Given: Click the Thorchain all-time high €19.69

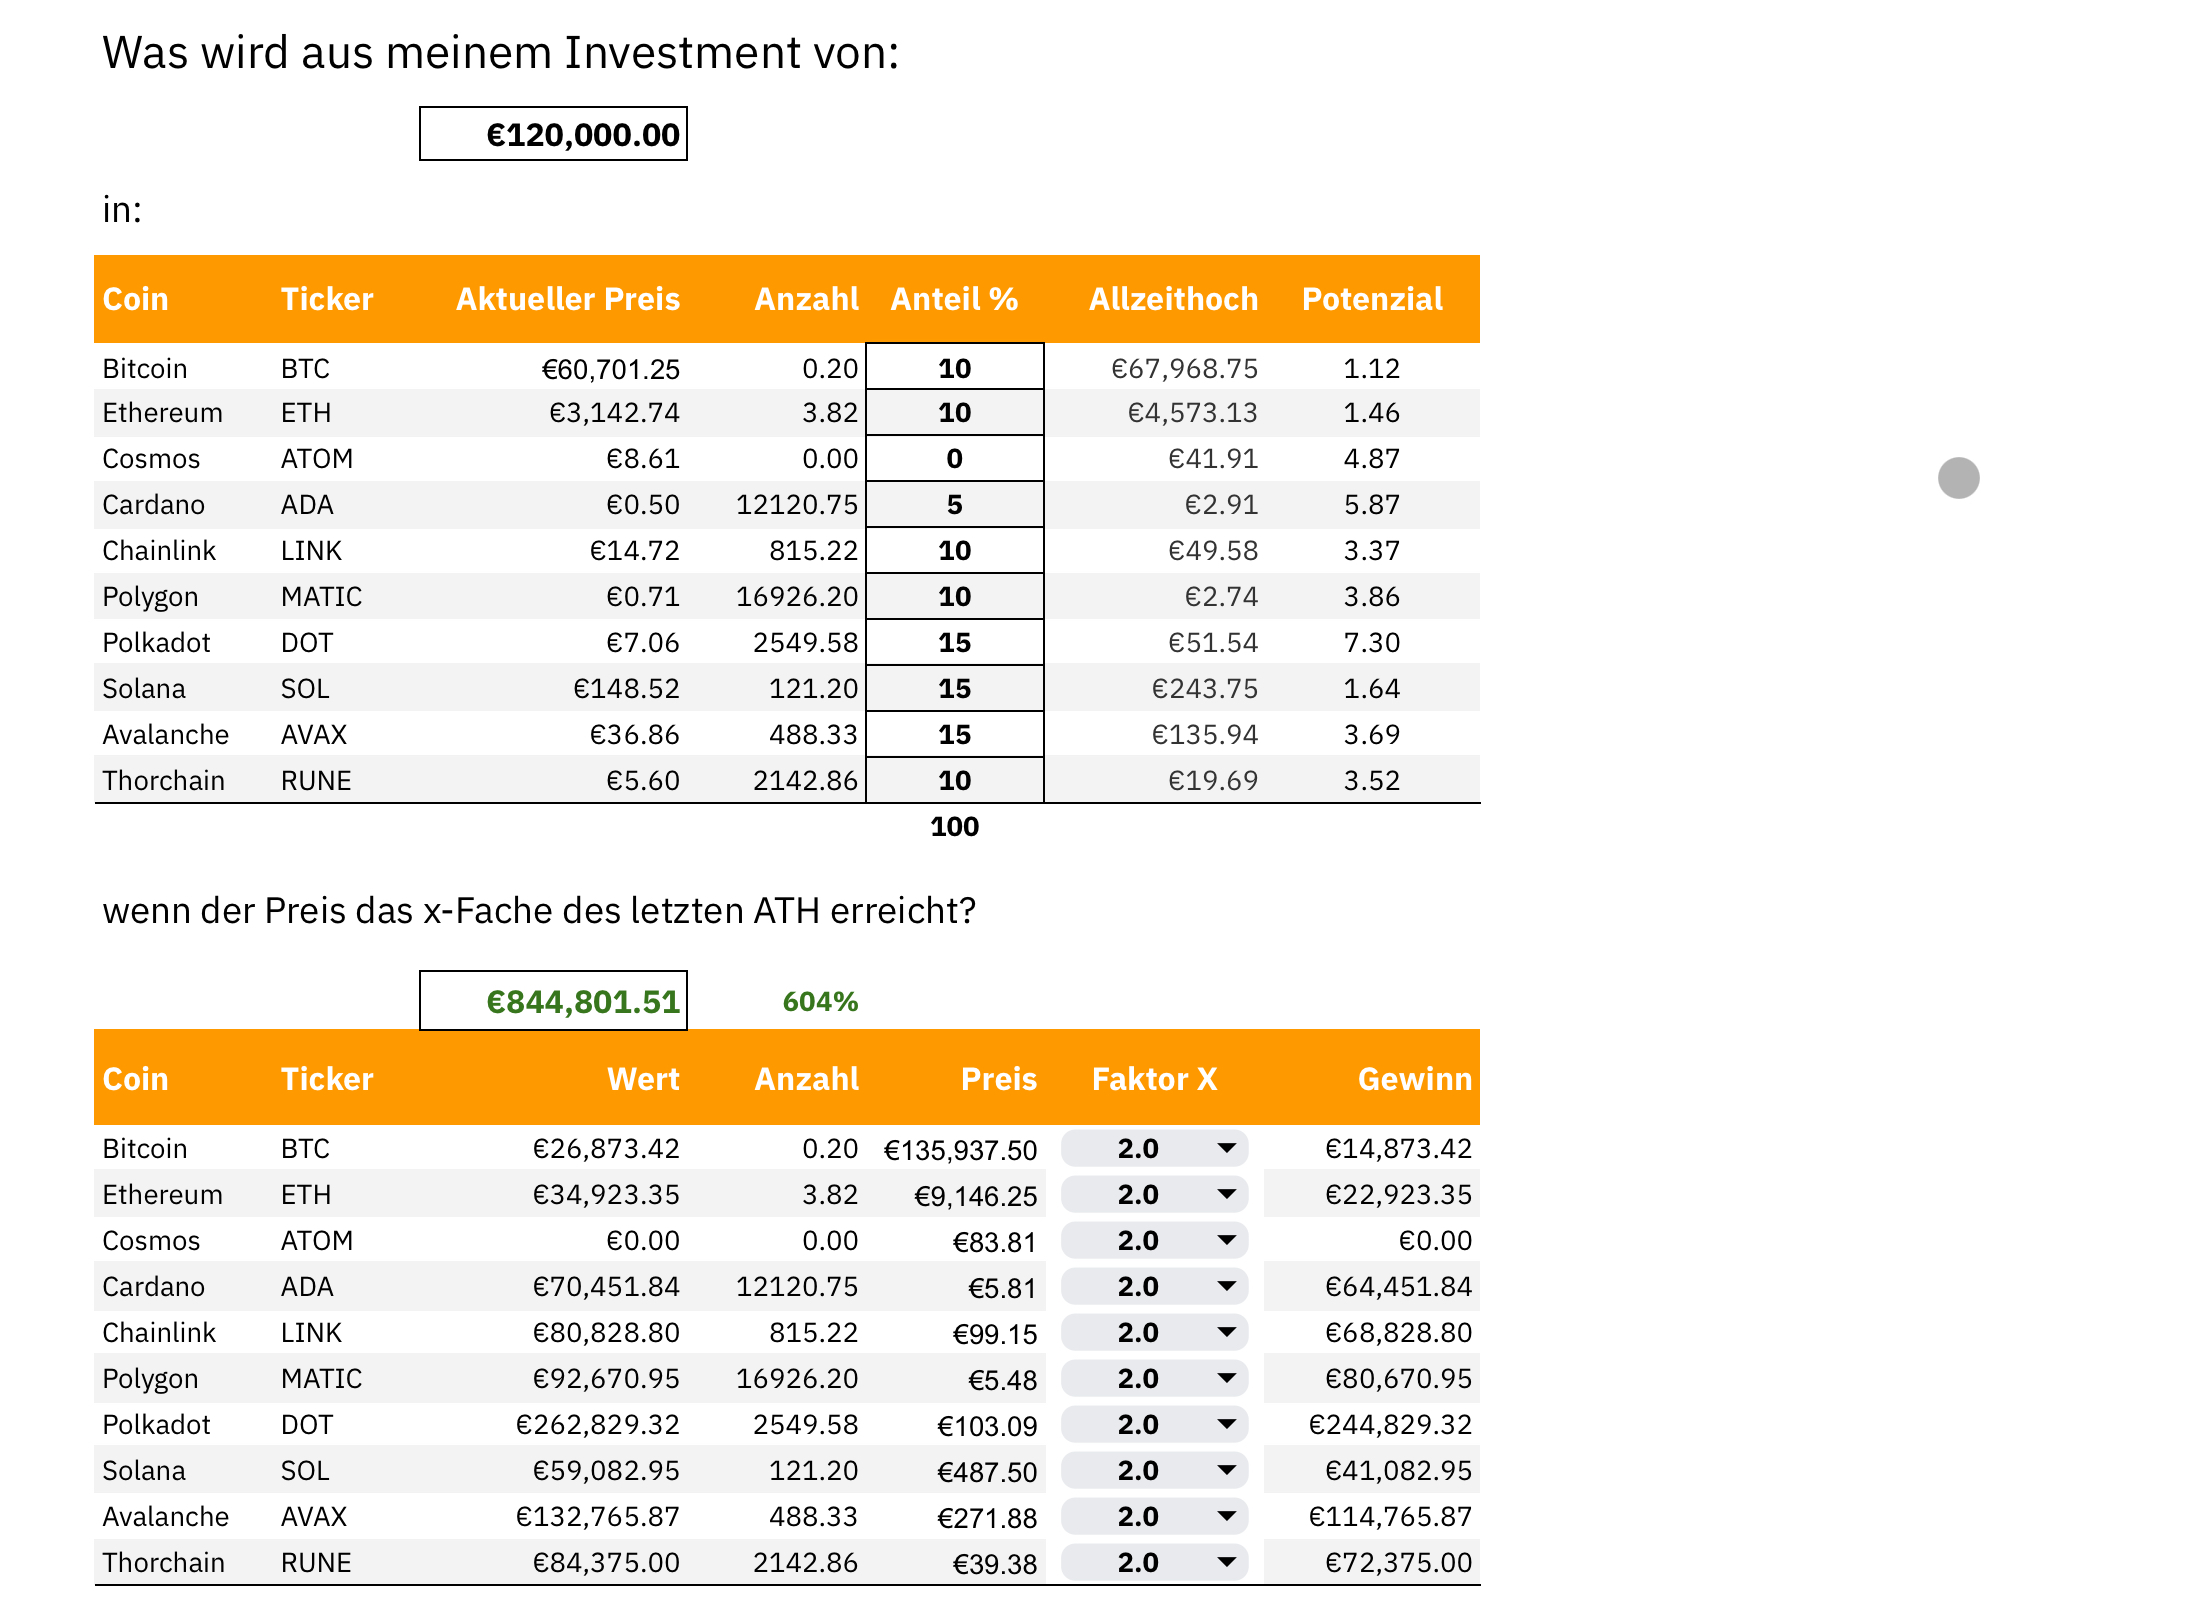Looking at the screenshot, I should point(1212,781).
